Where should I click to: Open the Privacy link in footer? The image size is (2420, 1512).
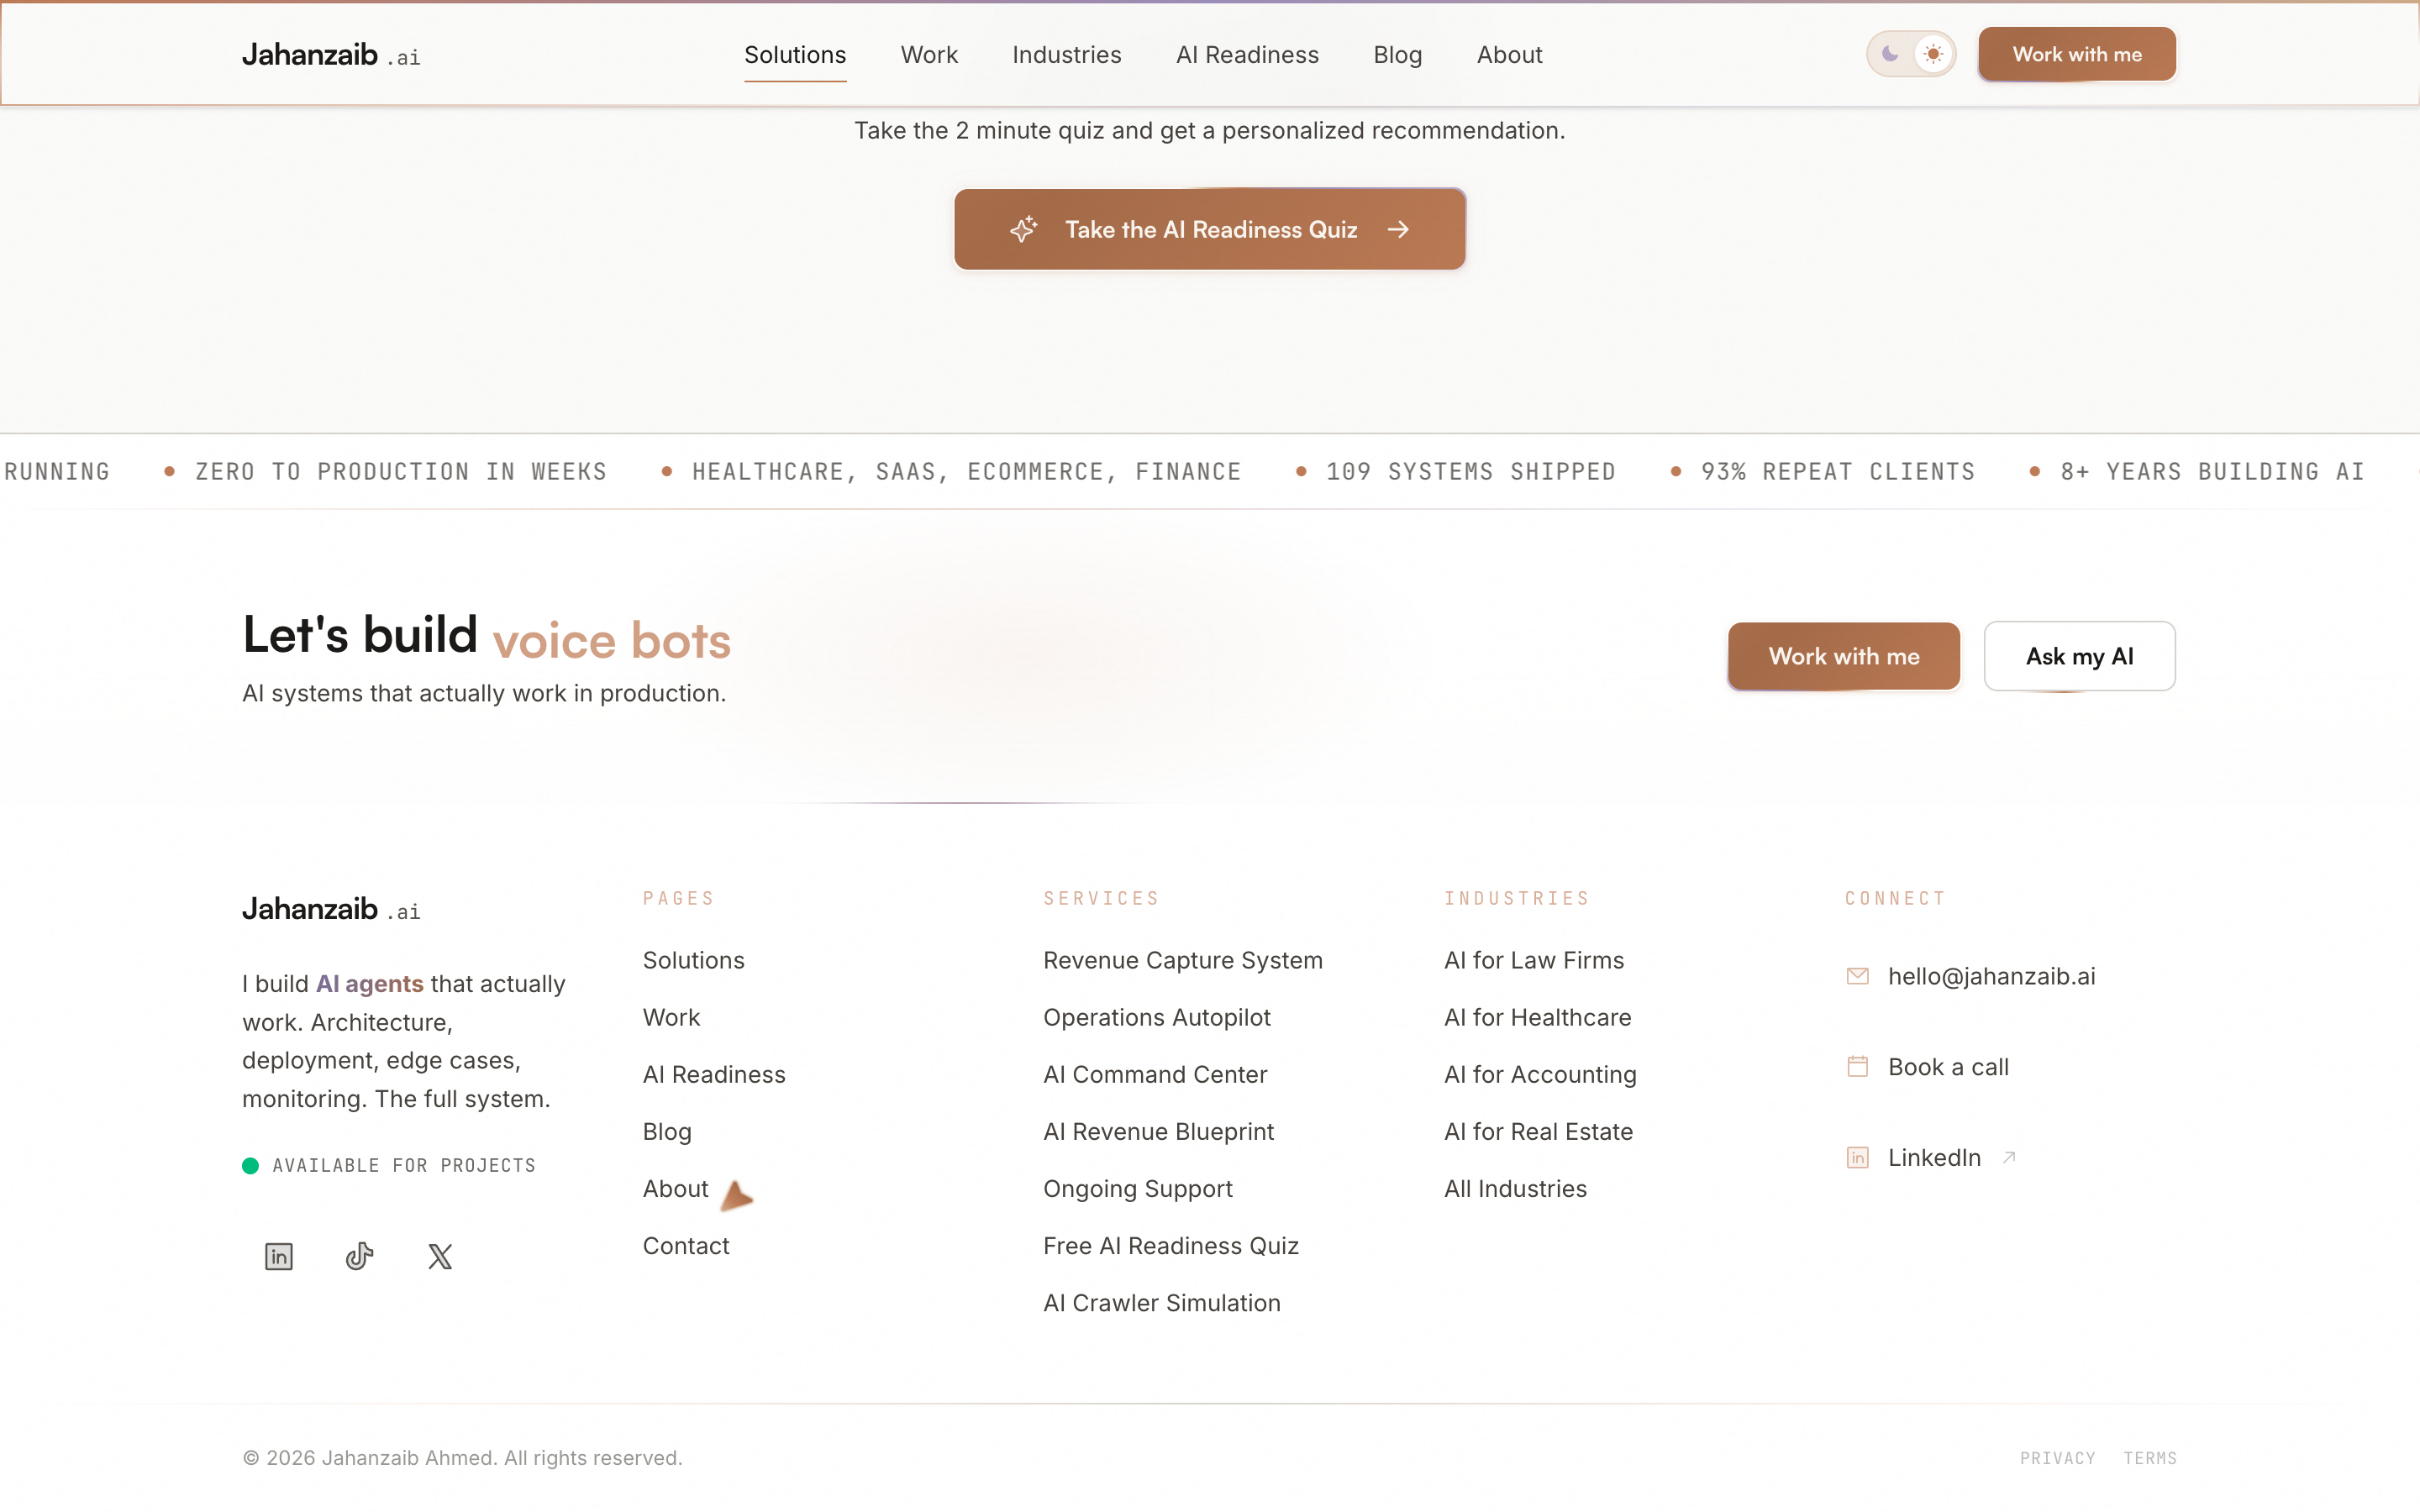2057,1458
